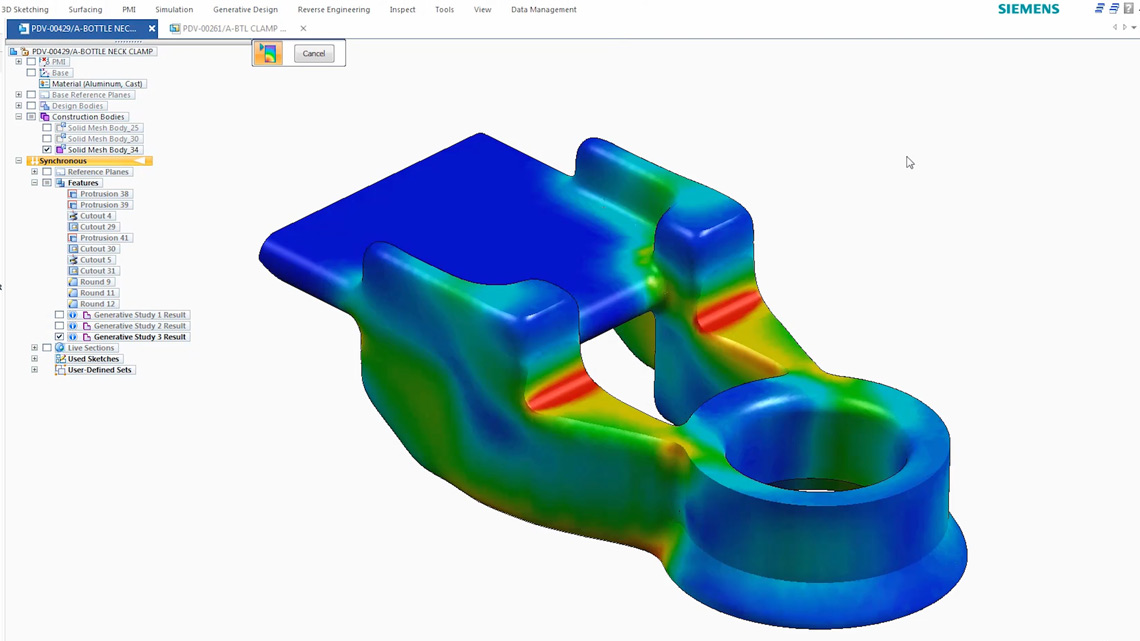Check the Generative Study 1 Result checkbox
The height and width of the screenshot is (641, 1140).
tap(60, 315)
